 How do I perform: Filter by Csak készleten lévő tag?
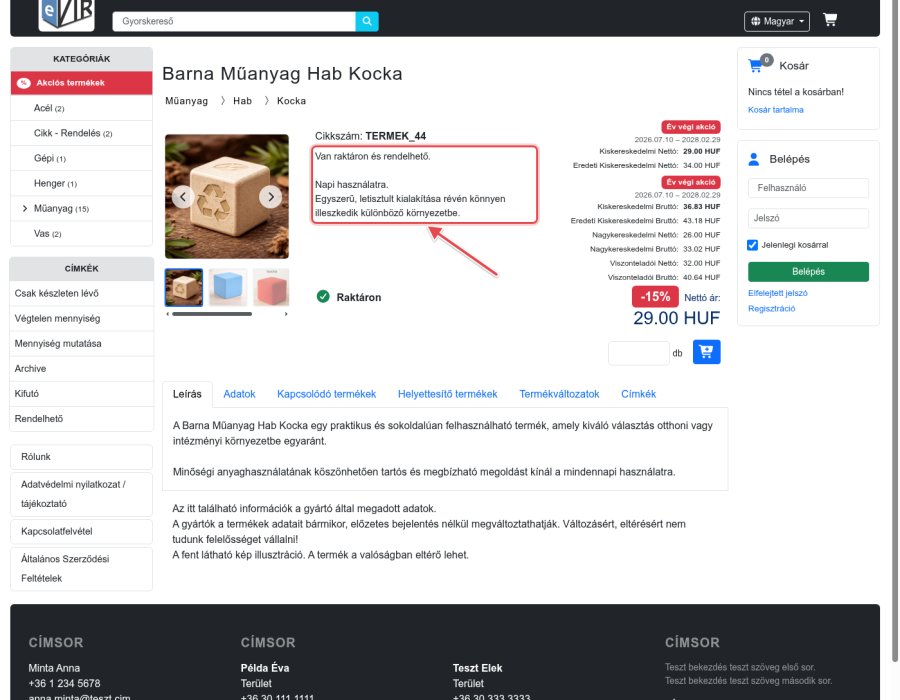[82, 293]
